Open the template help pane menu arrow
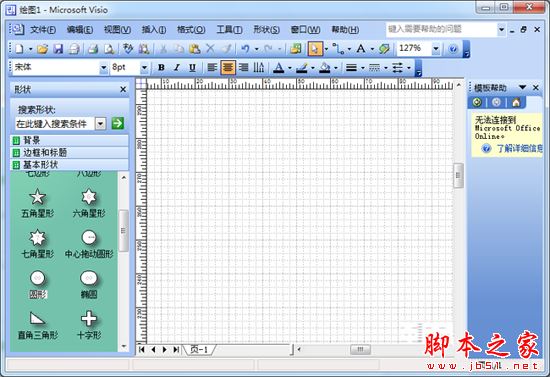Viewport: 550px width, 377px height. tap(522, 87)
